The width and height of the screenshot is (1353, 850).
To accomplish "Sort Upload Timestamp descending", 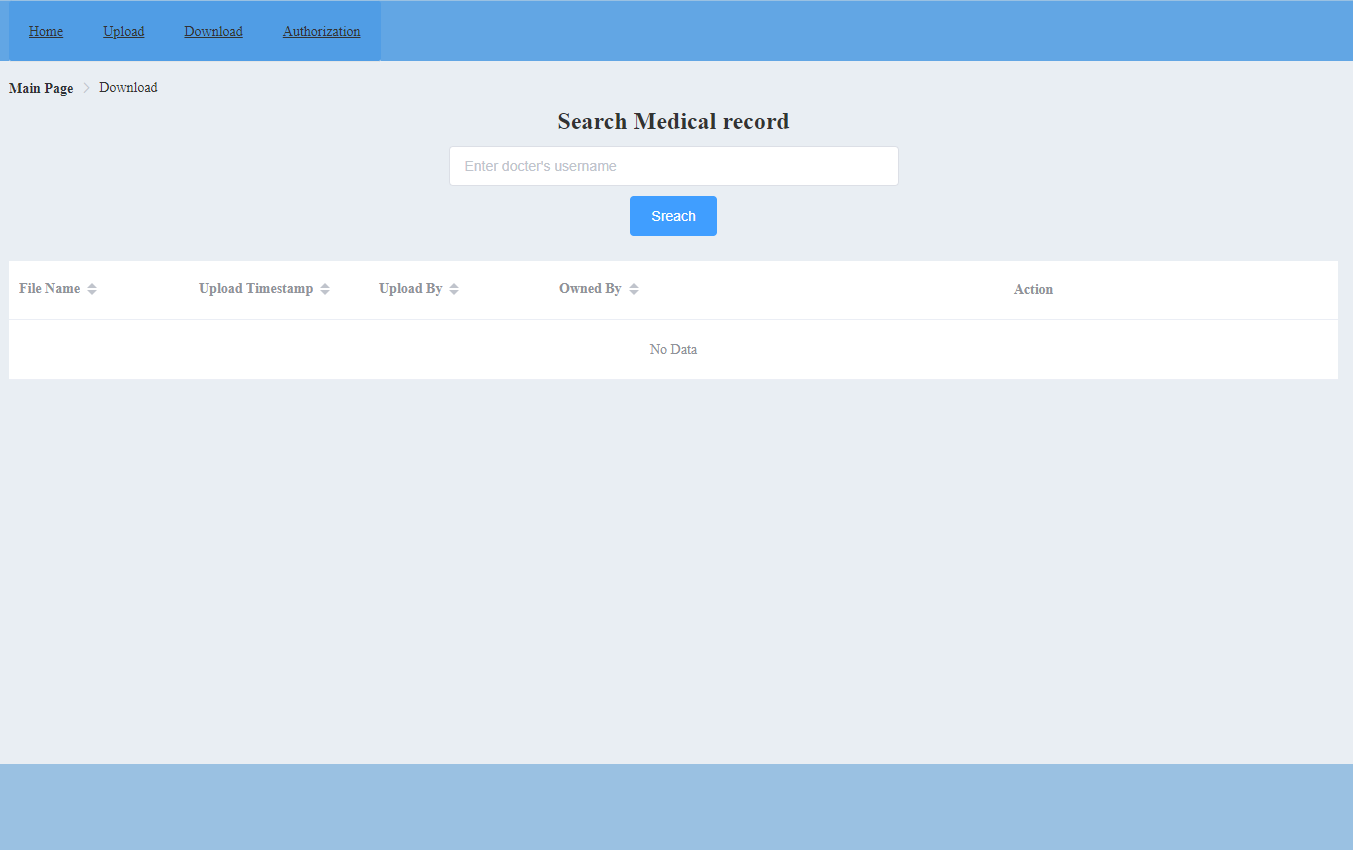I will pyautogui.click(x=326, y=292).
